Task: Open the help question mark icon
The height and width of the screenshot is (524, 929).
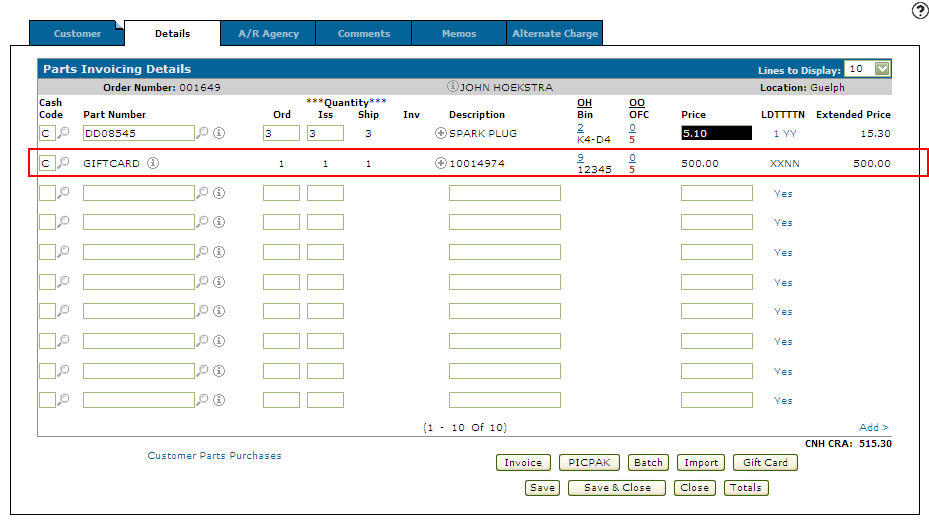Action: (x=920, y=10)
